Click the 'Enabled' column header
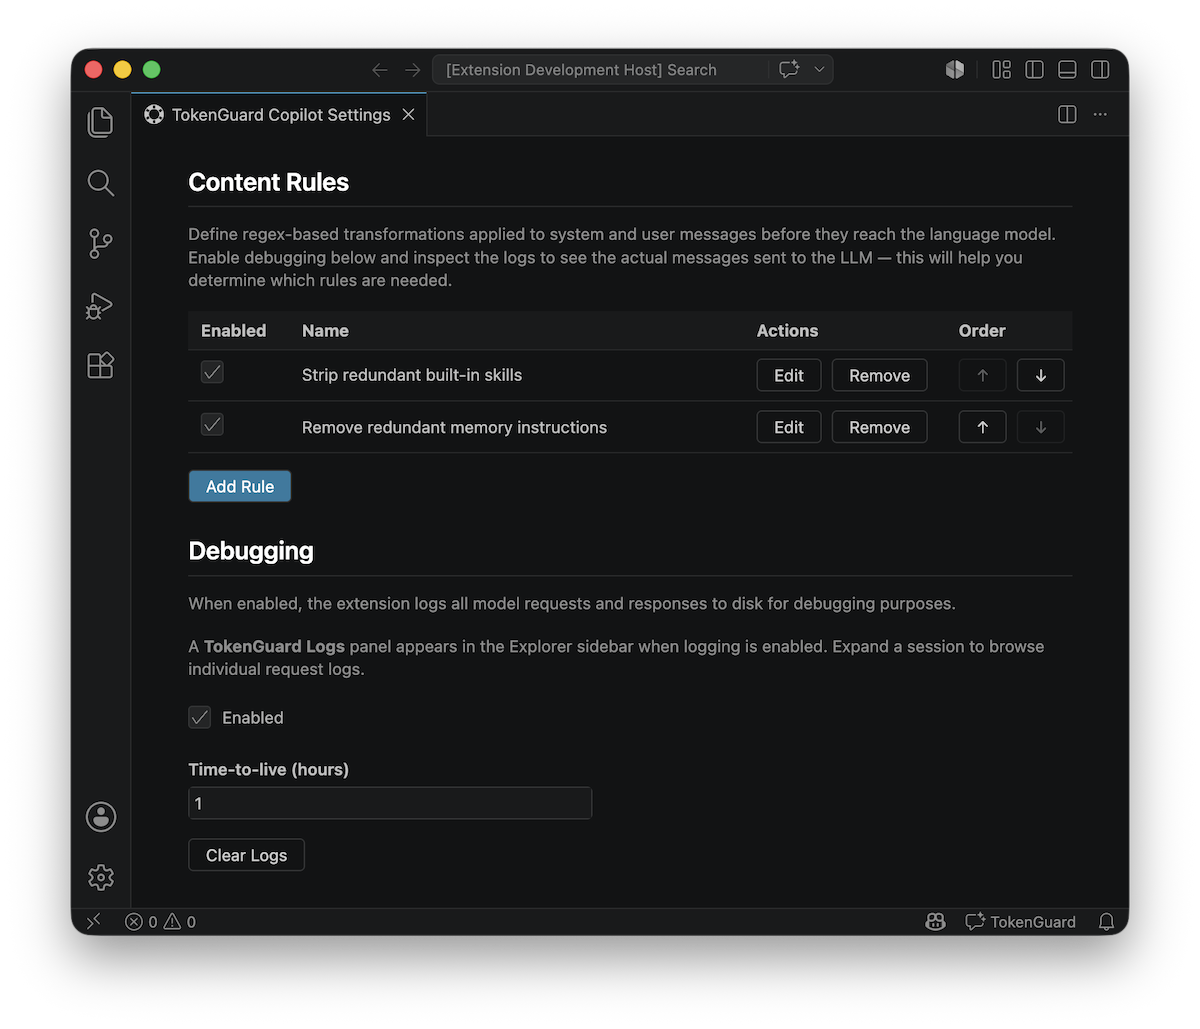This screenshot has height=1029, width=1200. [x=233, y=331]
